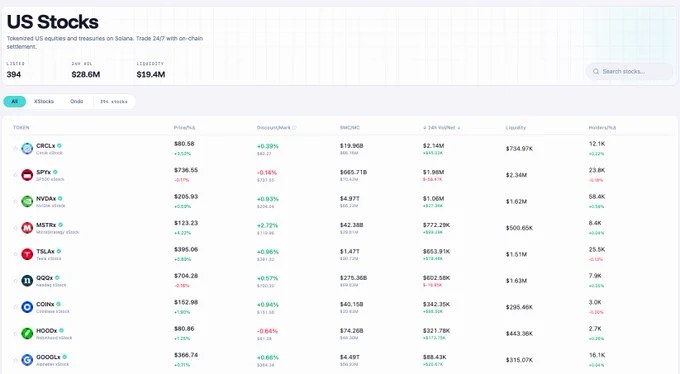Favorite NVDAx with its star
The width and height of the screenshot is (680, 374).
pyautogui.click(x=16, y=202)
